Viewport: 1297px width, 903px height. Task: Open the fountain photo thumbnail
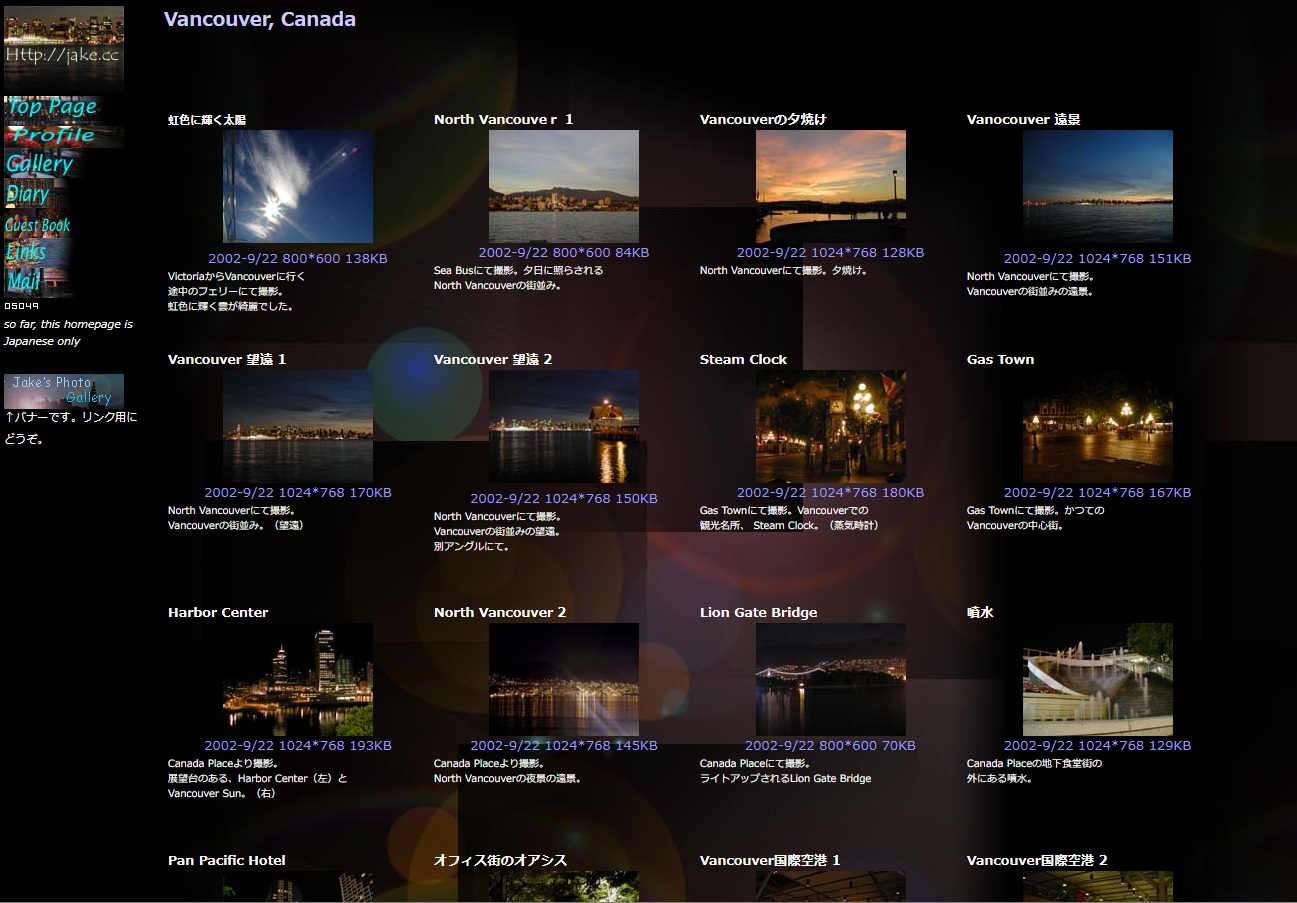pos(1097,680)
